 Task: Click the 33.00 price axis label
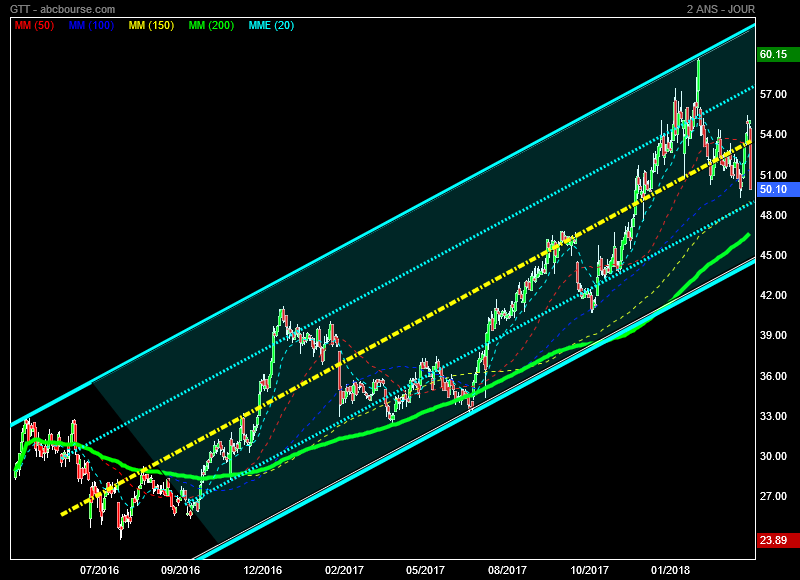point(773,416)
